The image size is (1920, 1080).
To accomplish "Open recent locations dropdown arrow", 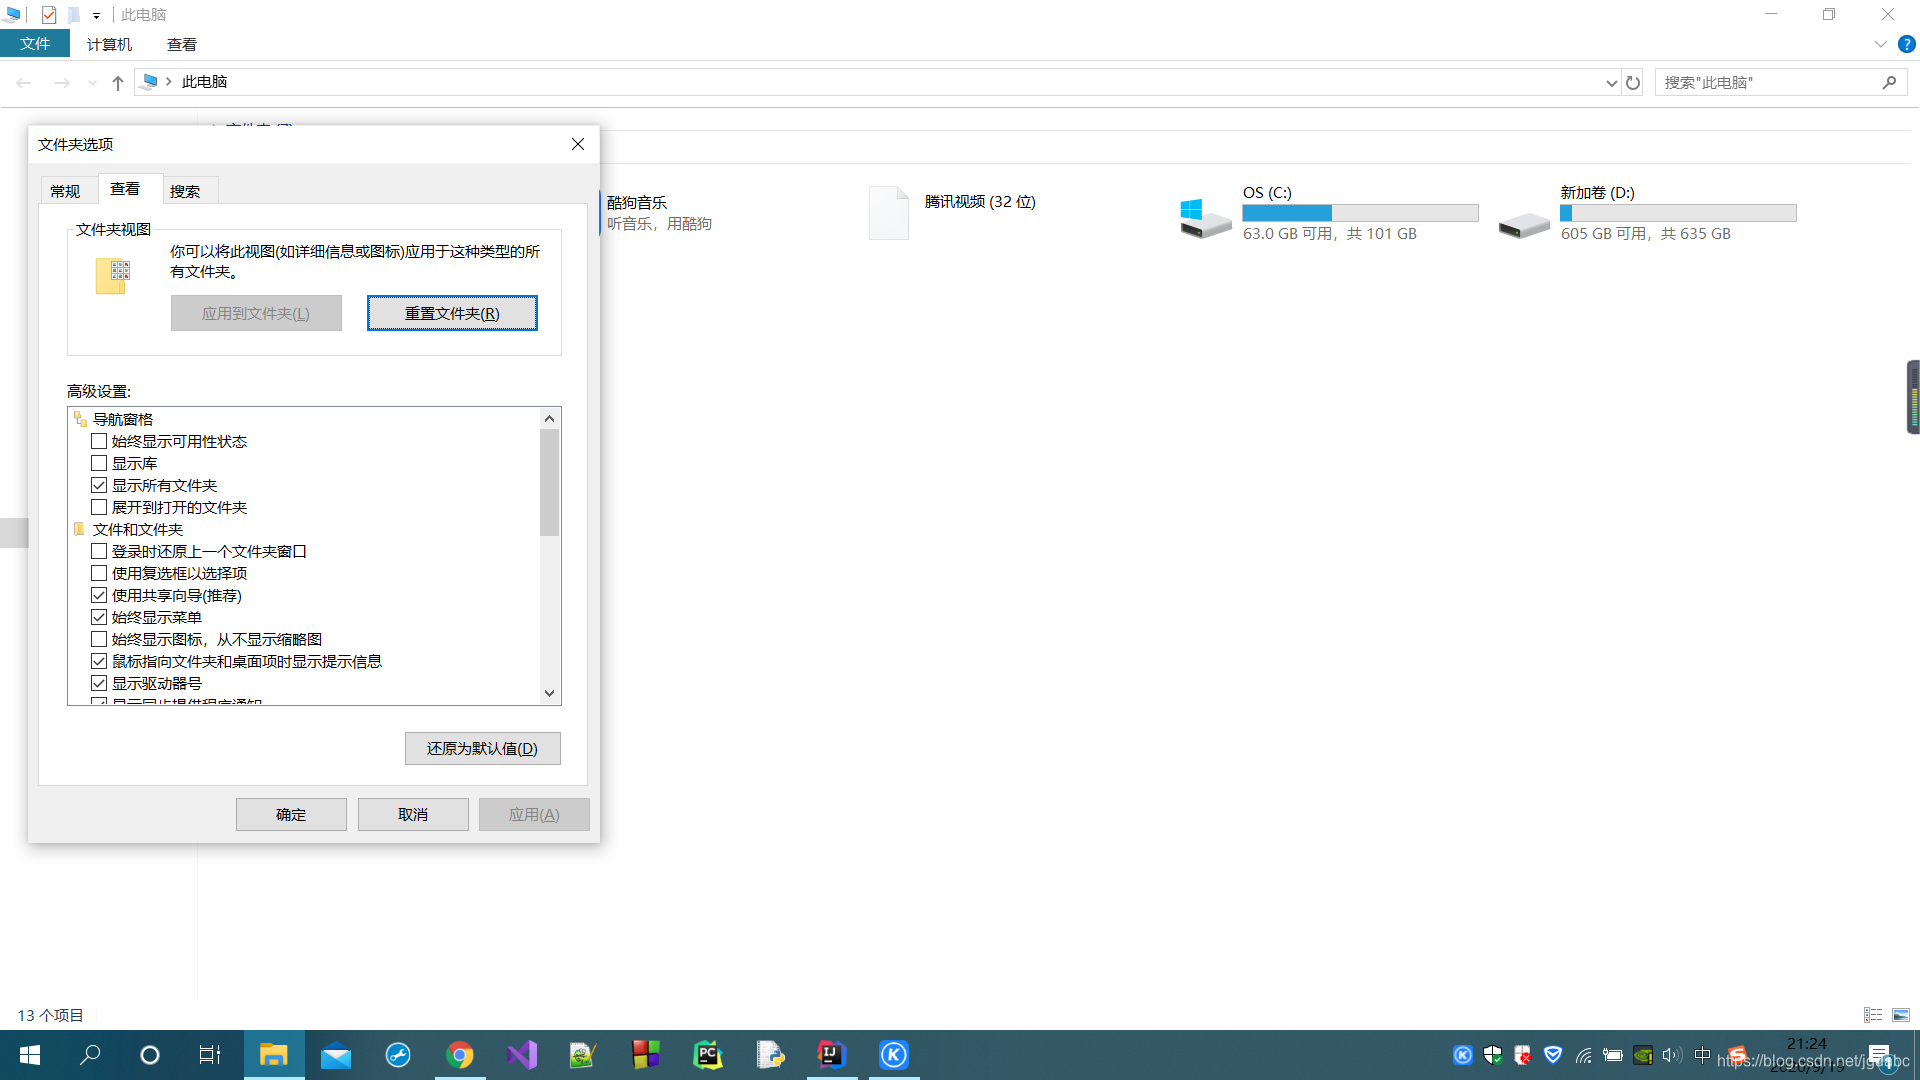I will point(92,83).
